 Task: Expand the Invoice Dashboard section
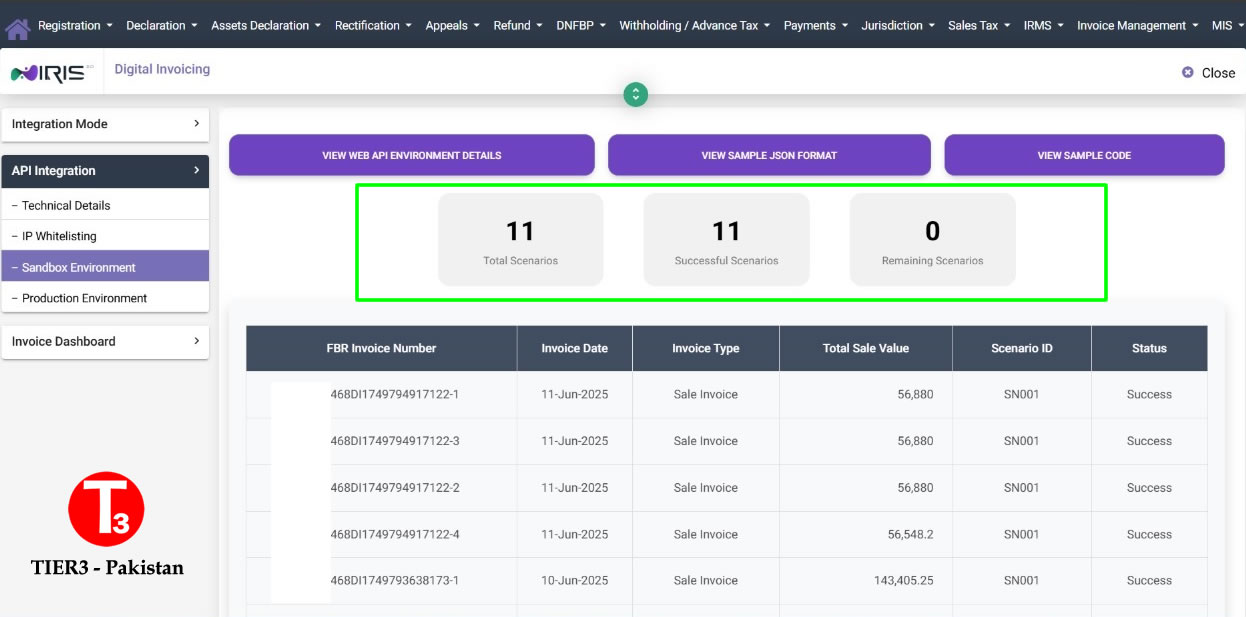(105, 342)
